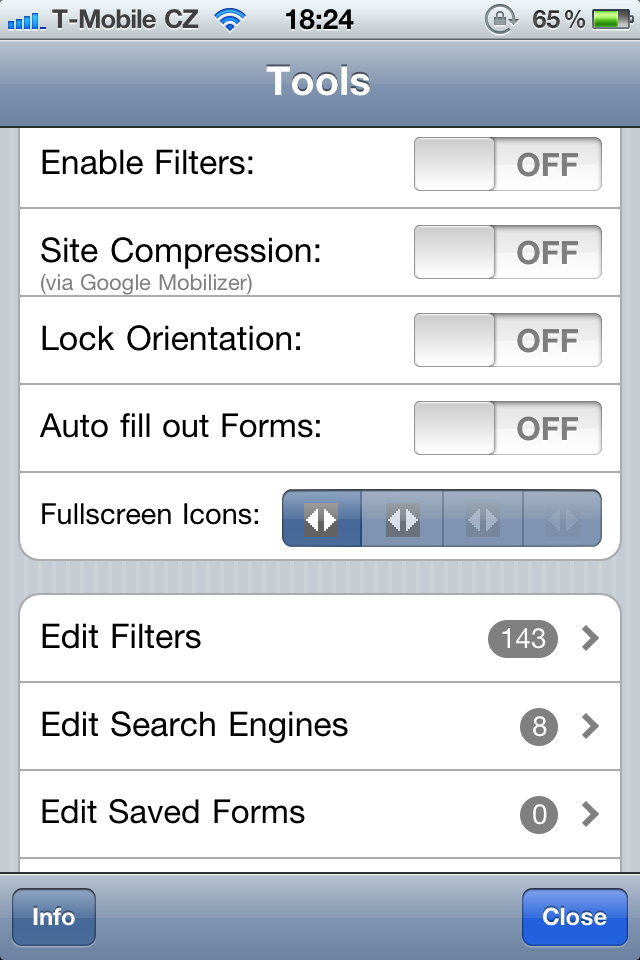Select the brightest fullscreen icon option
640x960 pixels.
(322, 518)
